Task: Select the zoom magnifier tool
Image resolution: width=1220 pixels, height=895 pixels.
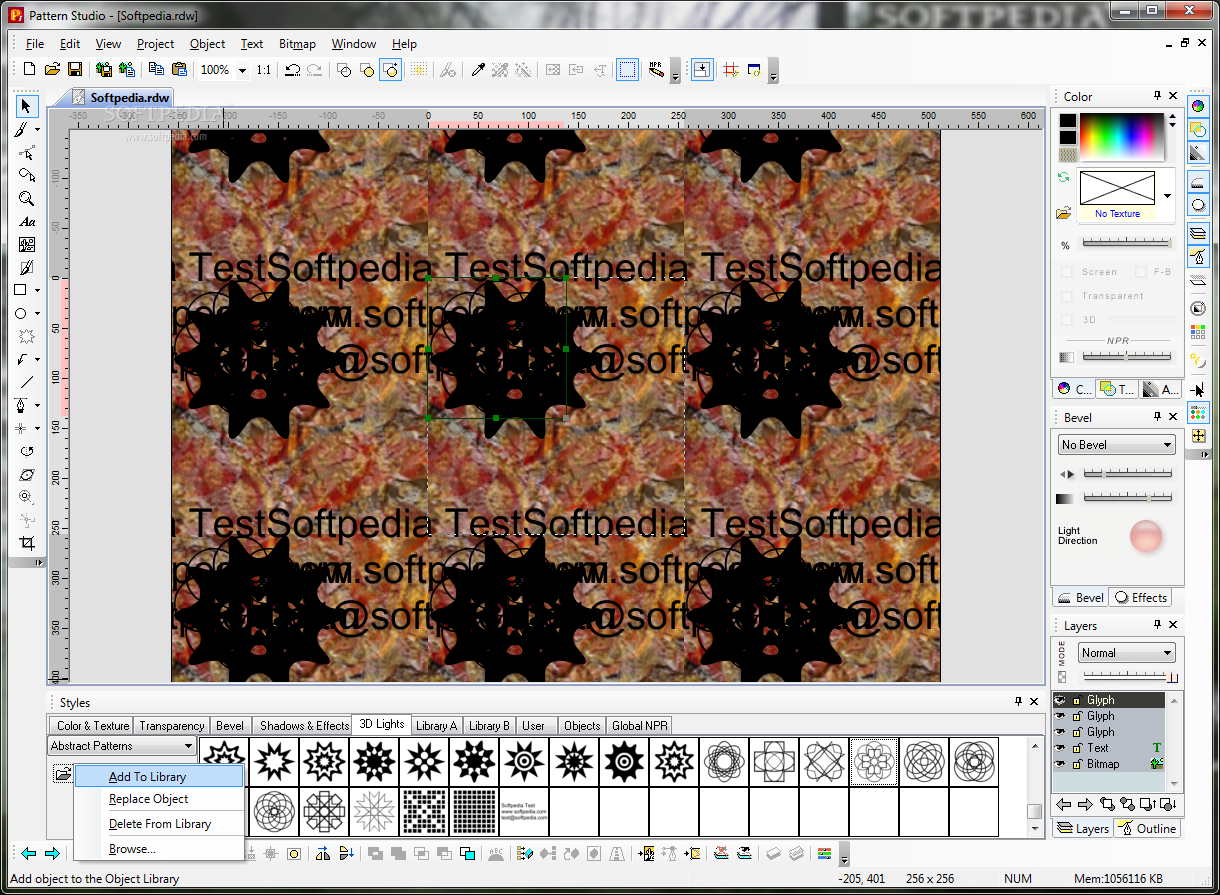Action: pyautogui.click(x=27, y=198)
